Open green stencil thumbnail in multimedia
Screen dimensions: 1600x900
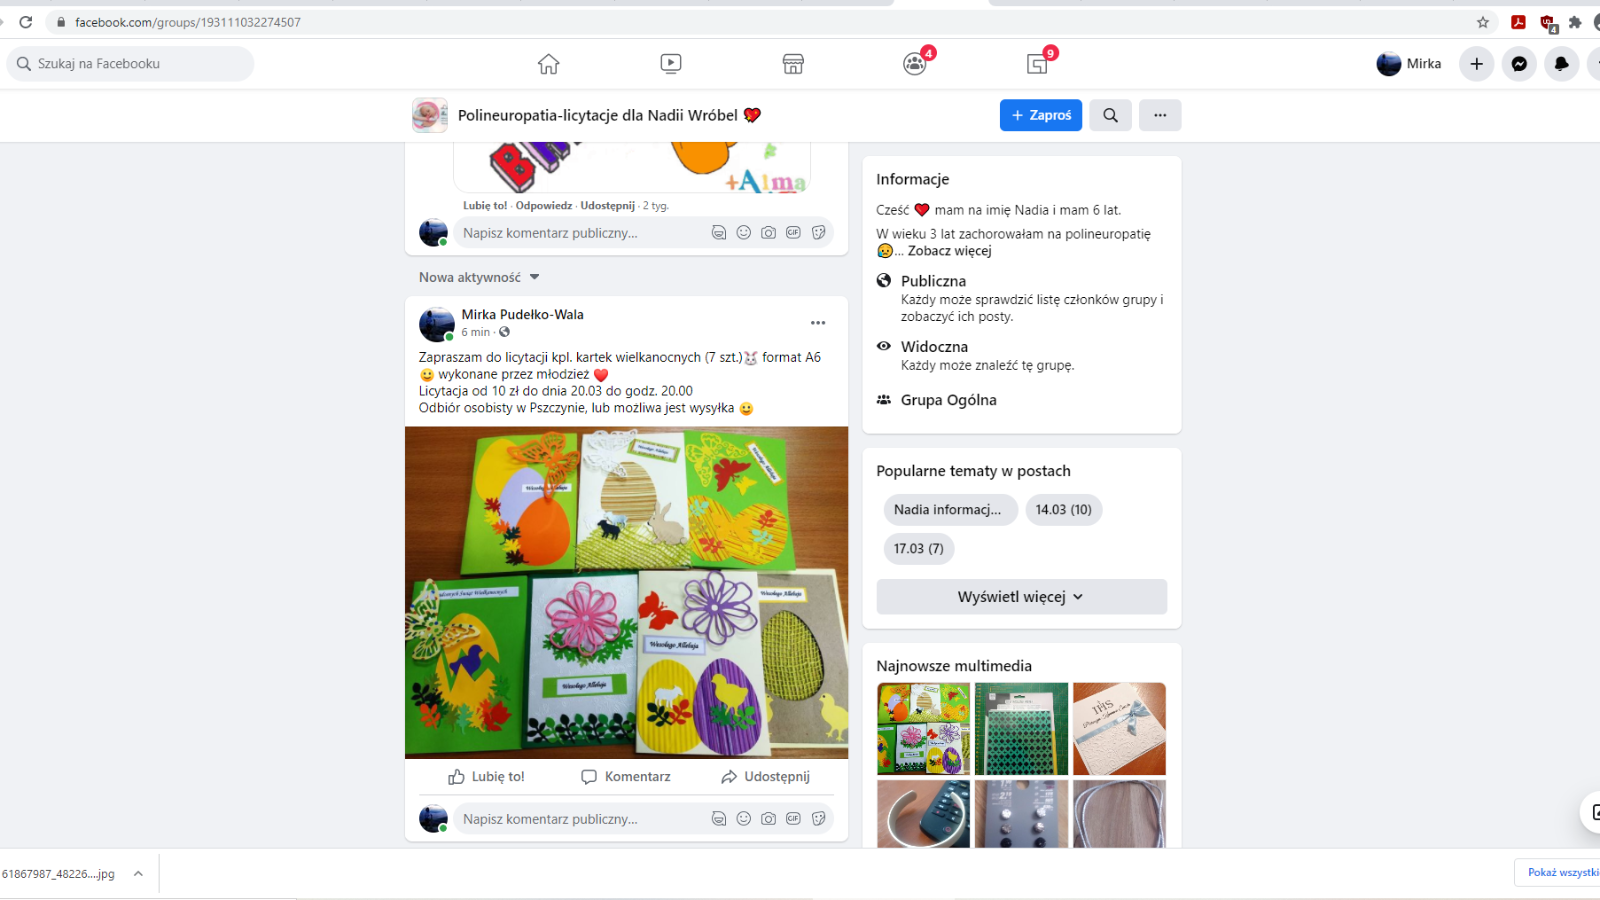coord(1021,729)
